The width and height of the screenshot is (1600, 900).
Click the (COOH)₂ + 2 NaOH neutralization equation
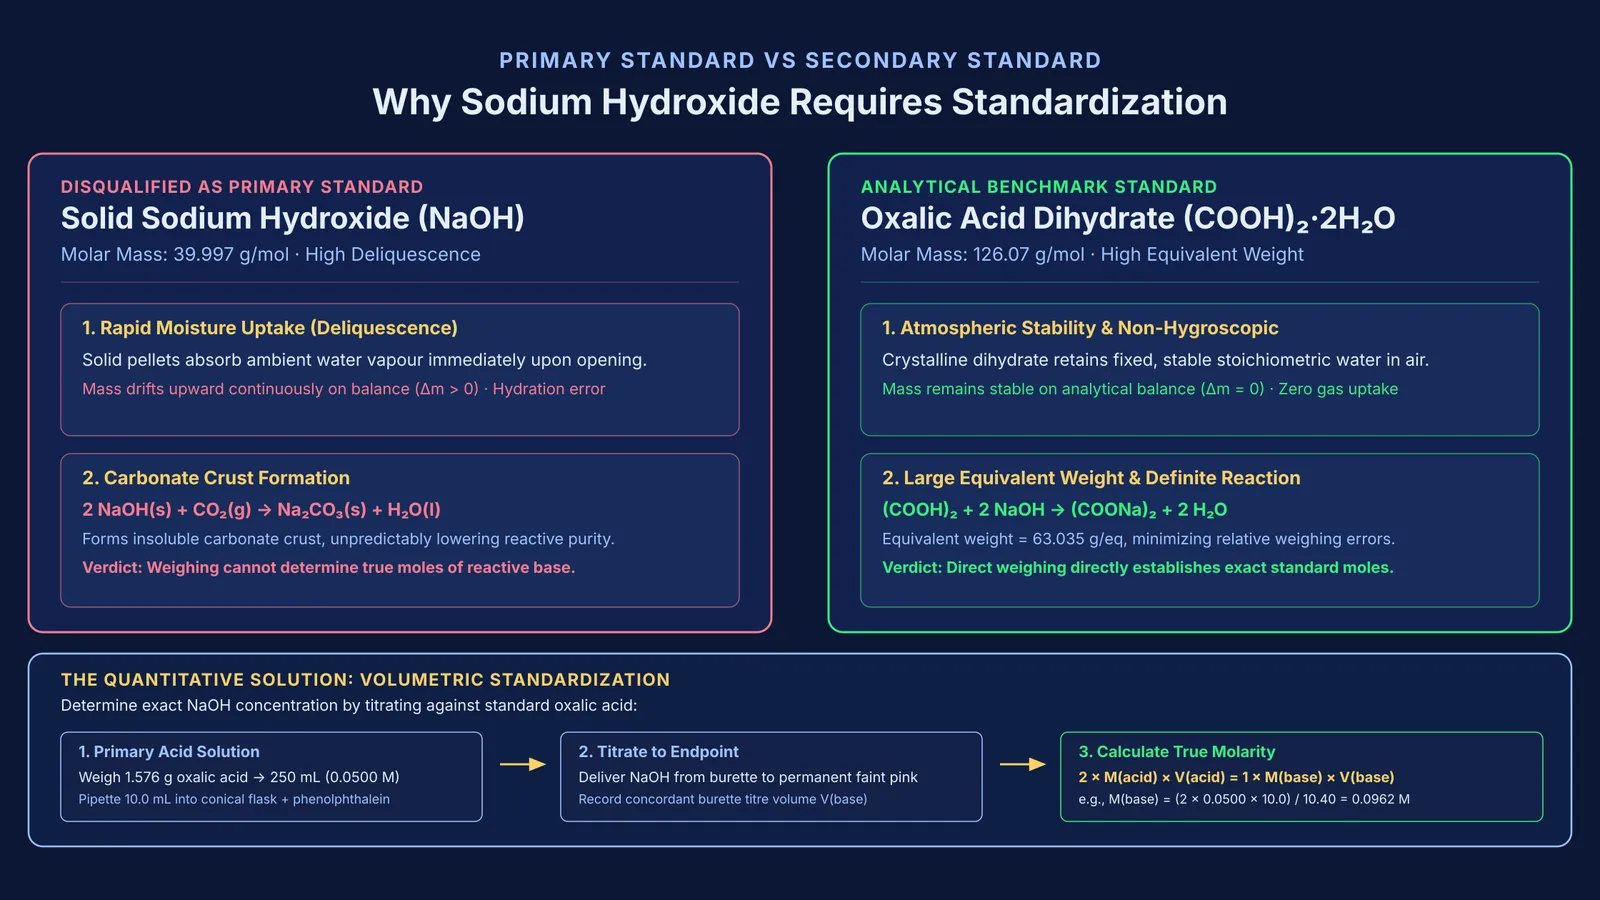point(1054,510)
